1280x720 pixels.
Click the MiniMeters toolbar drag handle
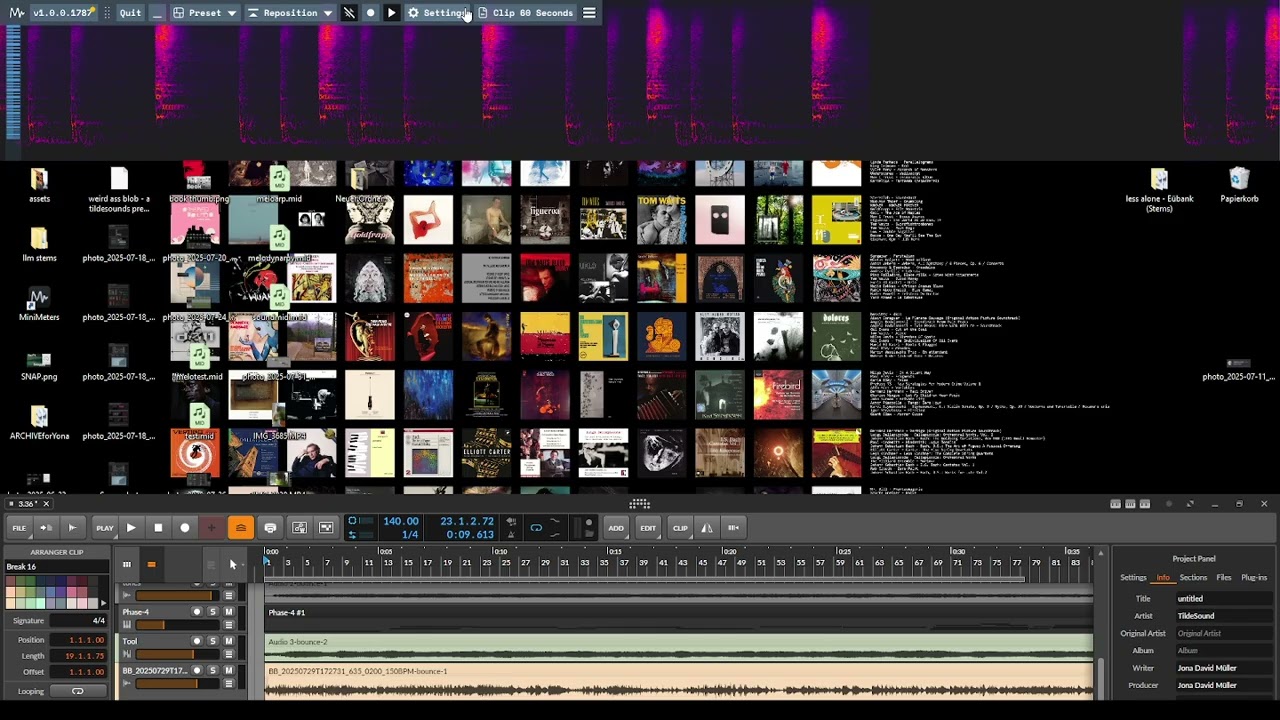point(107,13)
